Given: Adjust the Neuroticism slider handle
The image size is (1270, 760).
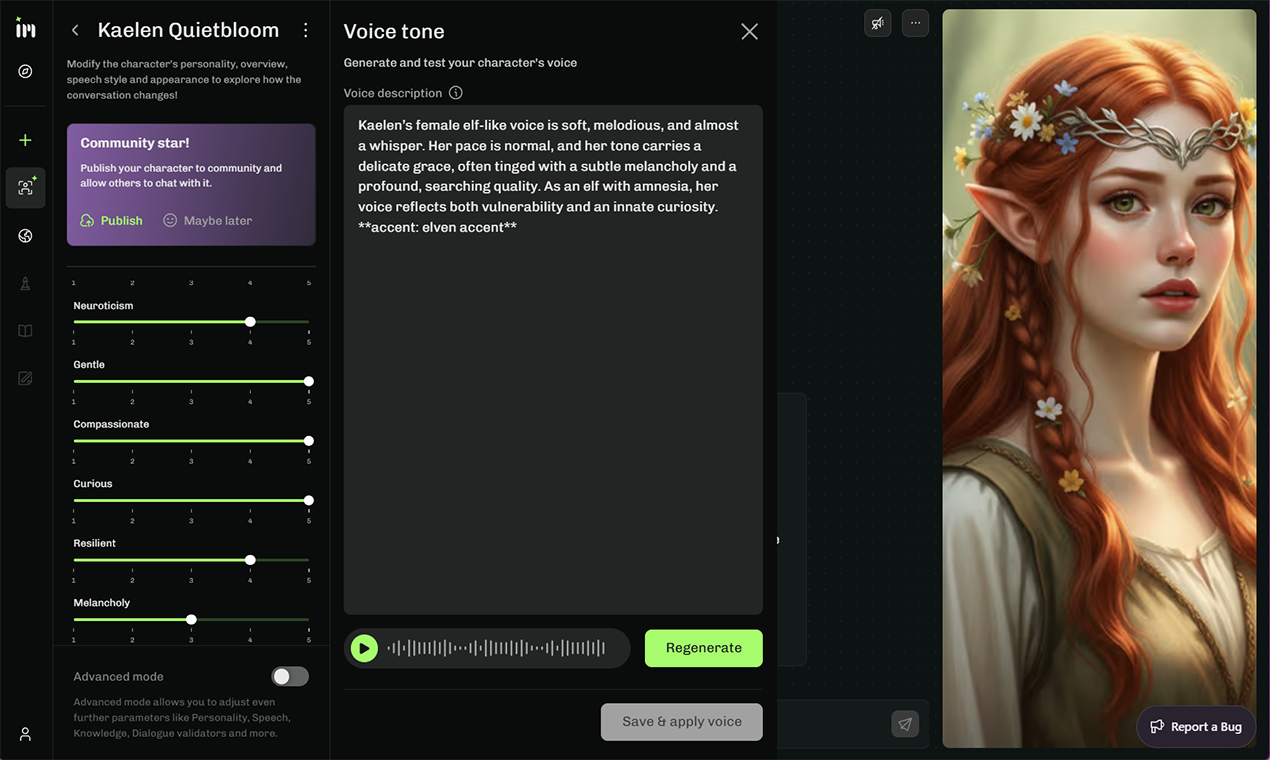Looking at the screenshot, I should click(x=250, y=322).
